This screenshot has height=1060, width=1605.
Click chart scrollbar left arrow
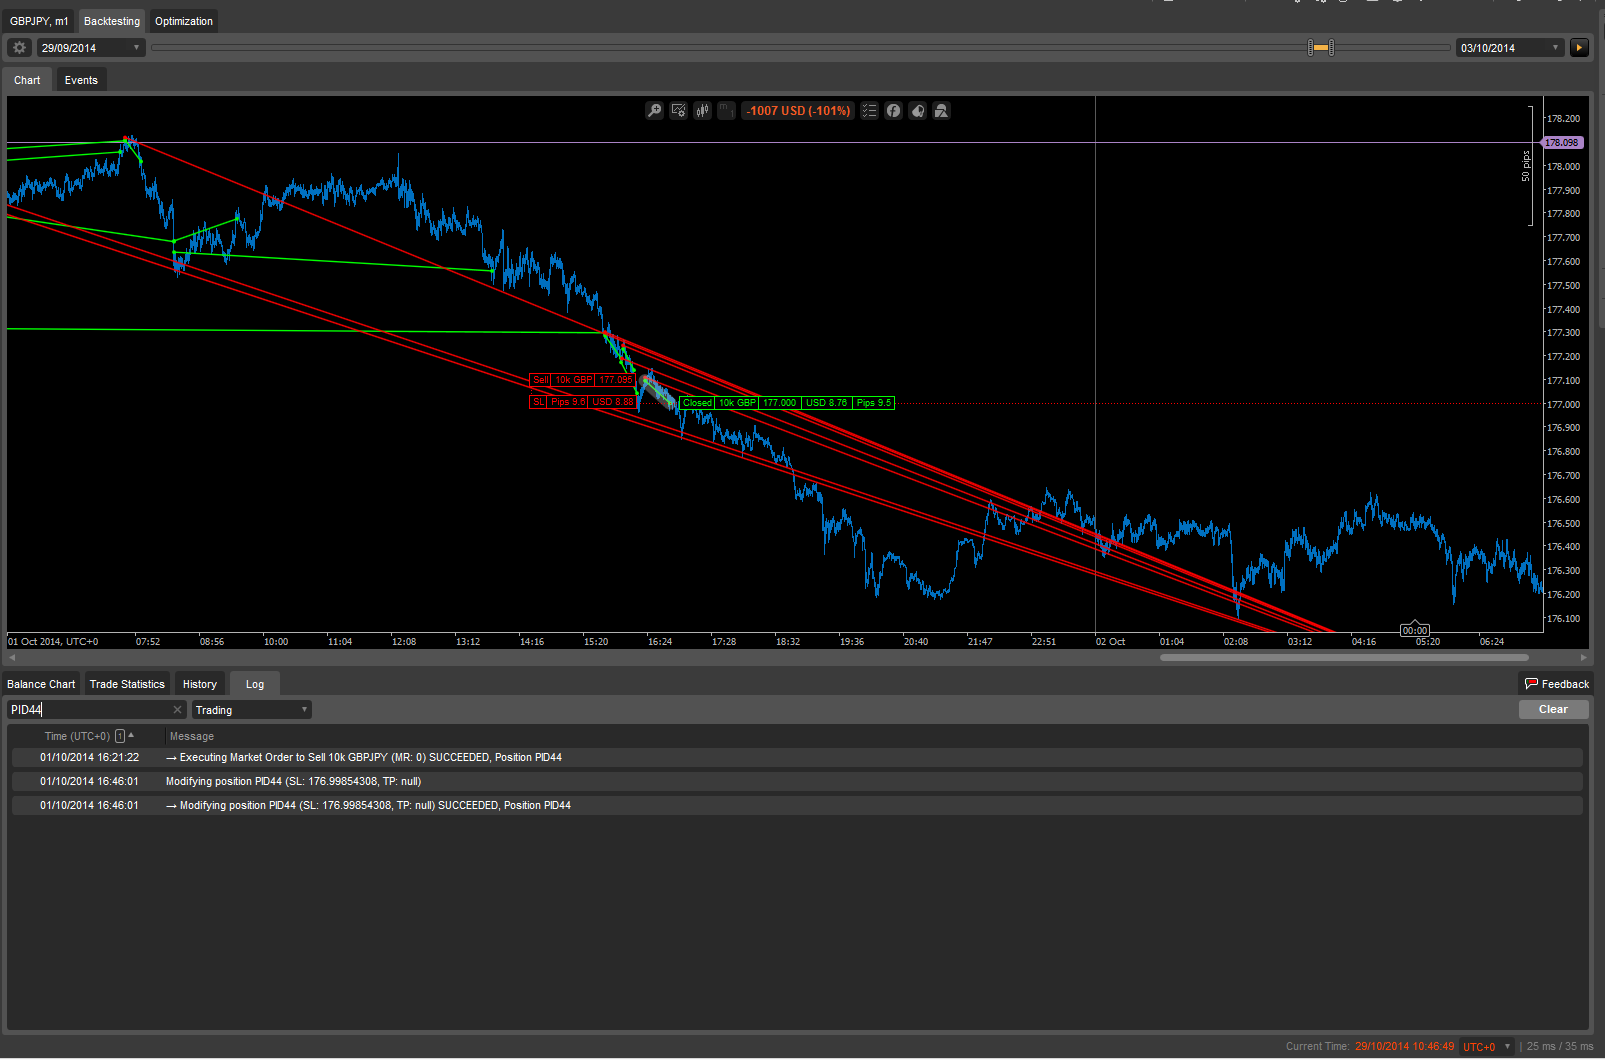pos(12,658)
